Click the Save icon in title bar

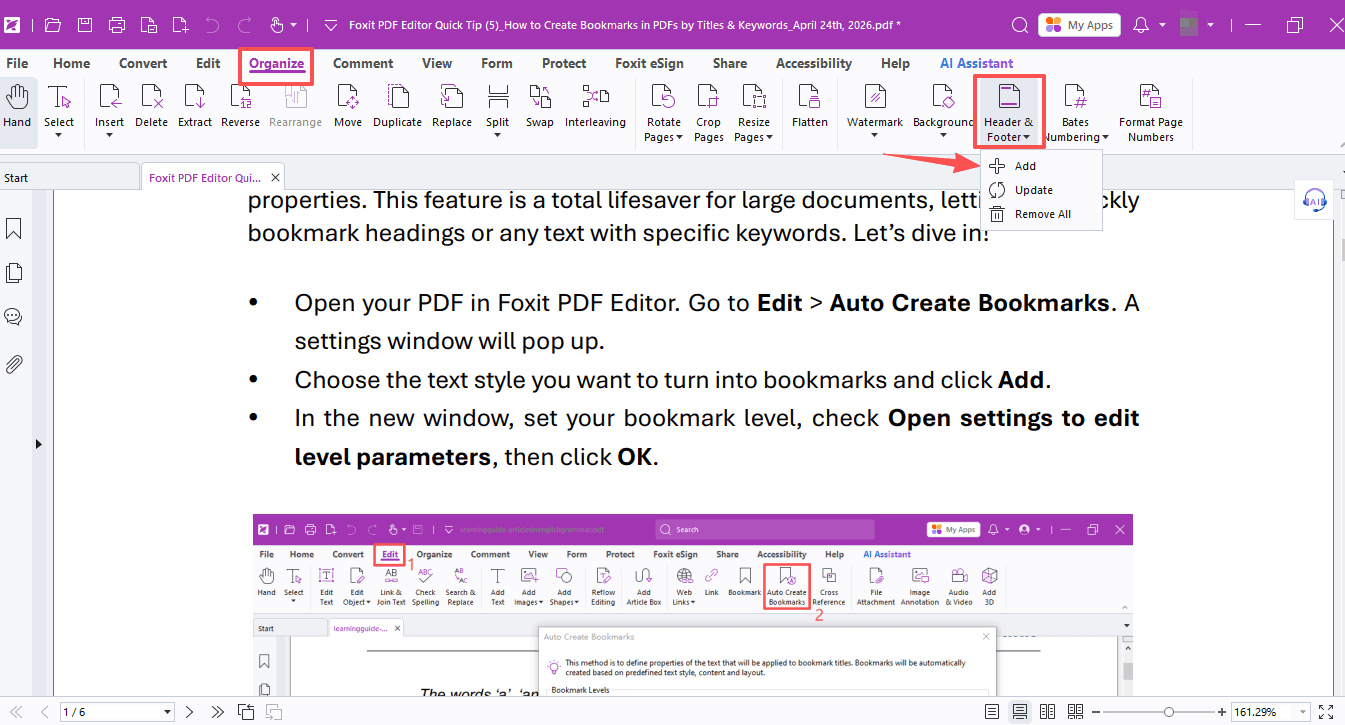(85, 25)
